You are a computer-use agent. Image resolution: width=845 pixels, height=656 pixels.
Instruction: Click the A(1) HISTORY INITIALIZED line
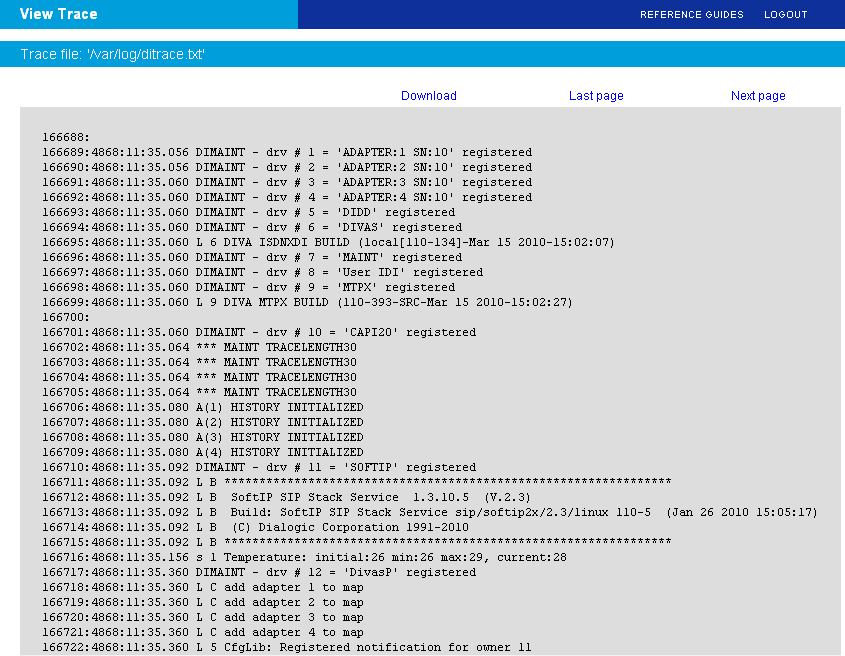203,407
